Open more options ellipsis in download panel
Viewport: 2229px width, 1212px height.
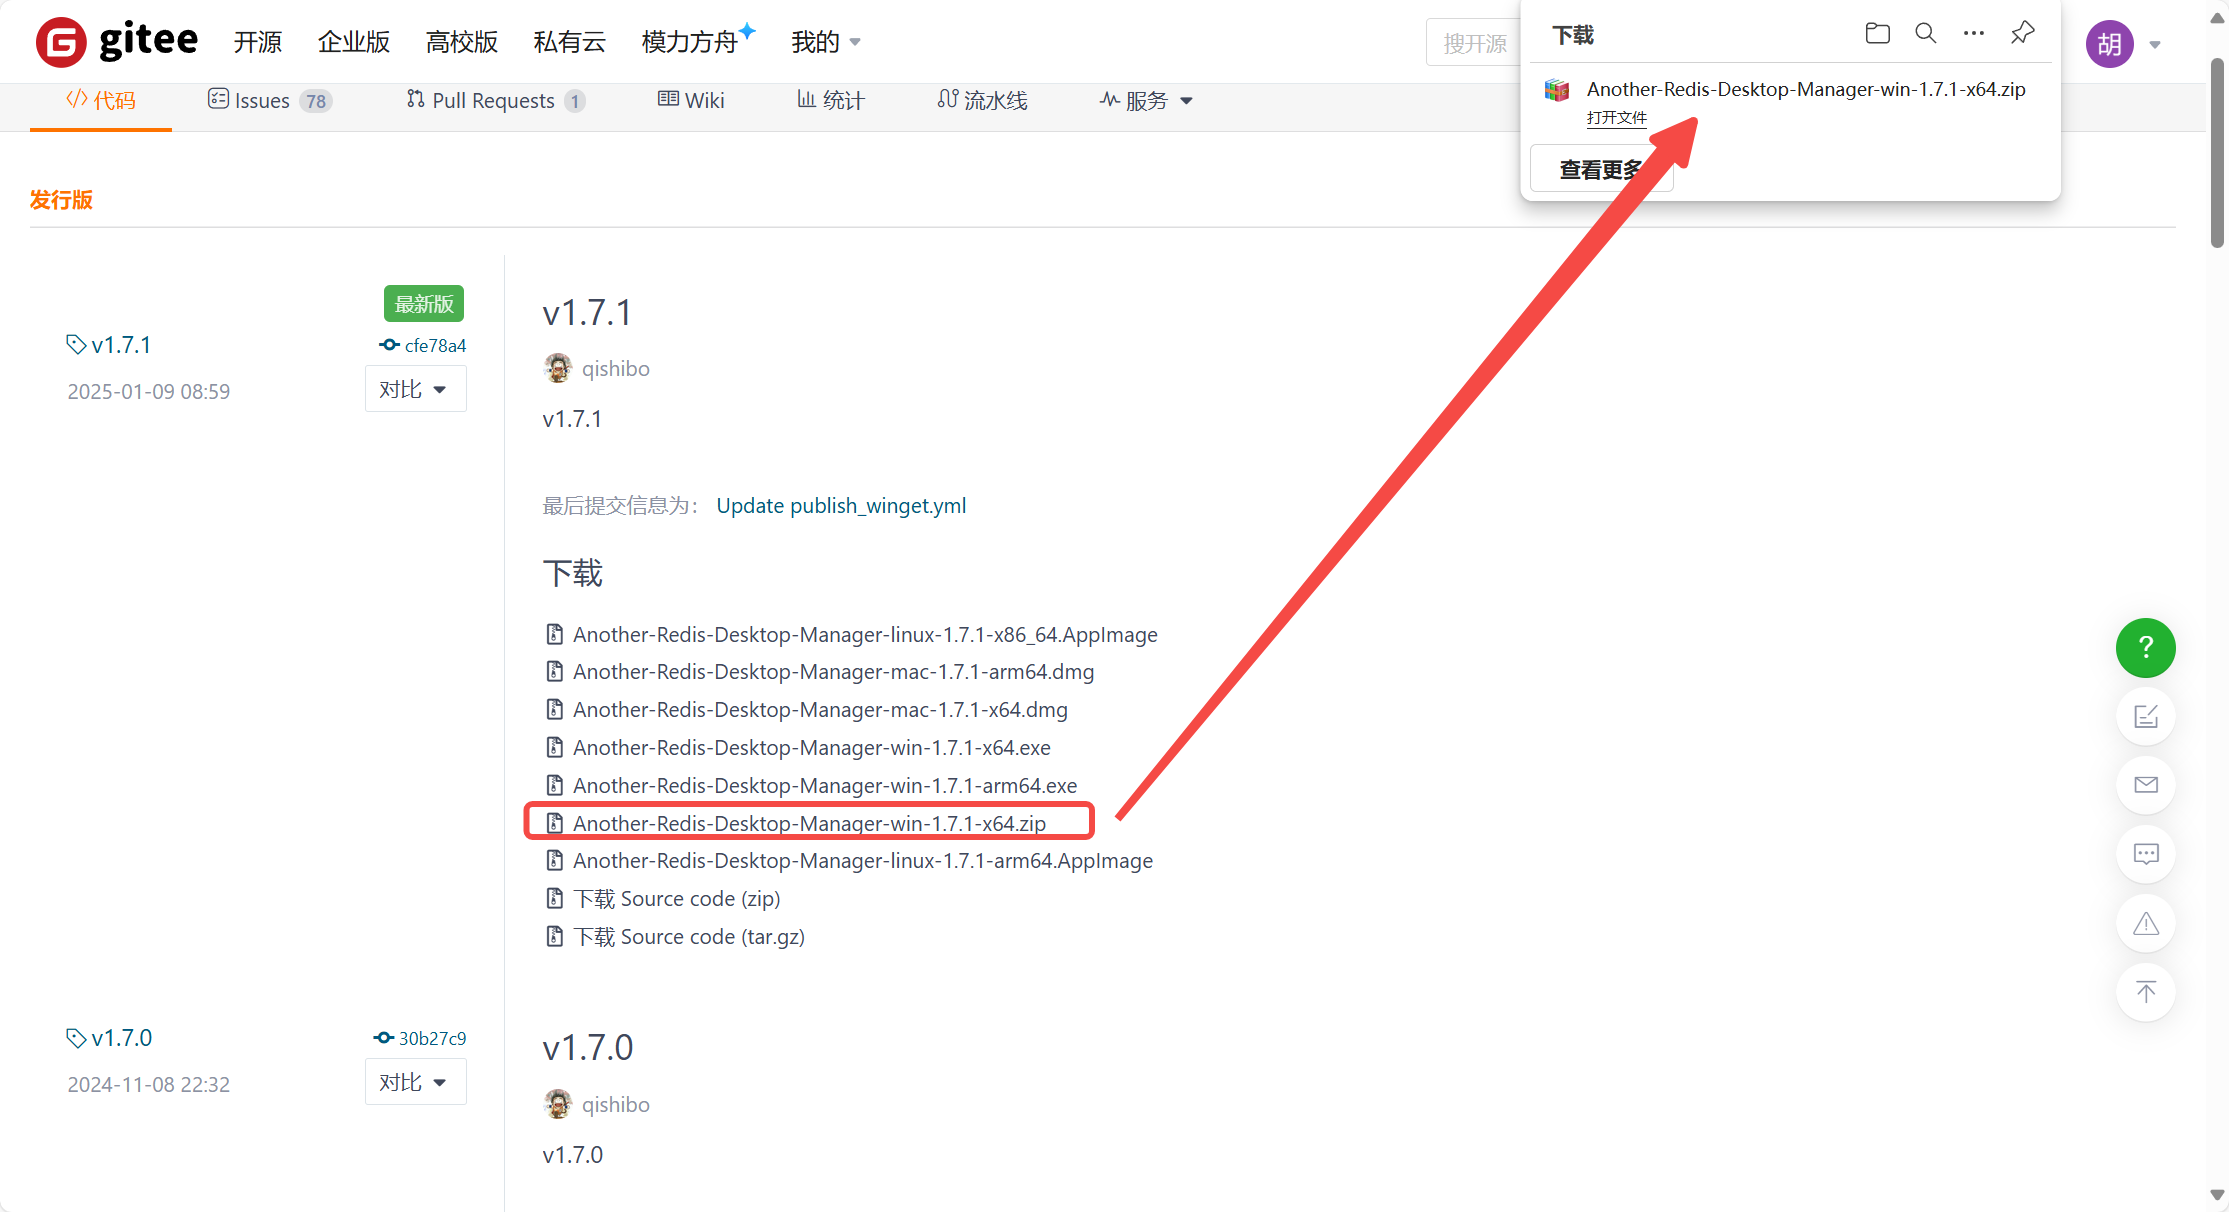[x=1973, y=33]
